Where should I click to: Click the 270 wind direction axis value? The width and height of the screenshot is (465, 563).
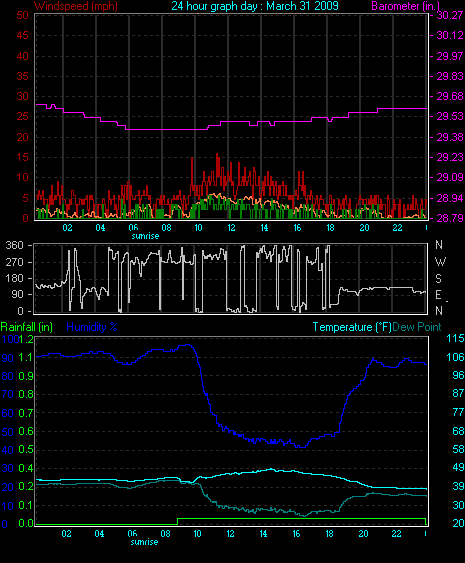click(15, 262)
